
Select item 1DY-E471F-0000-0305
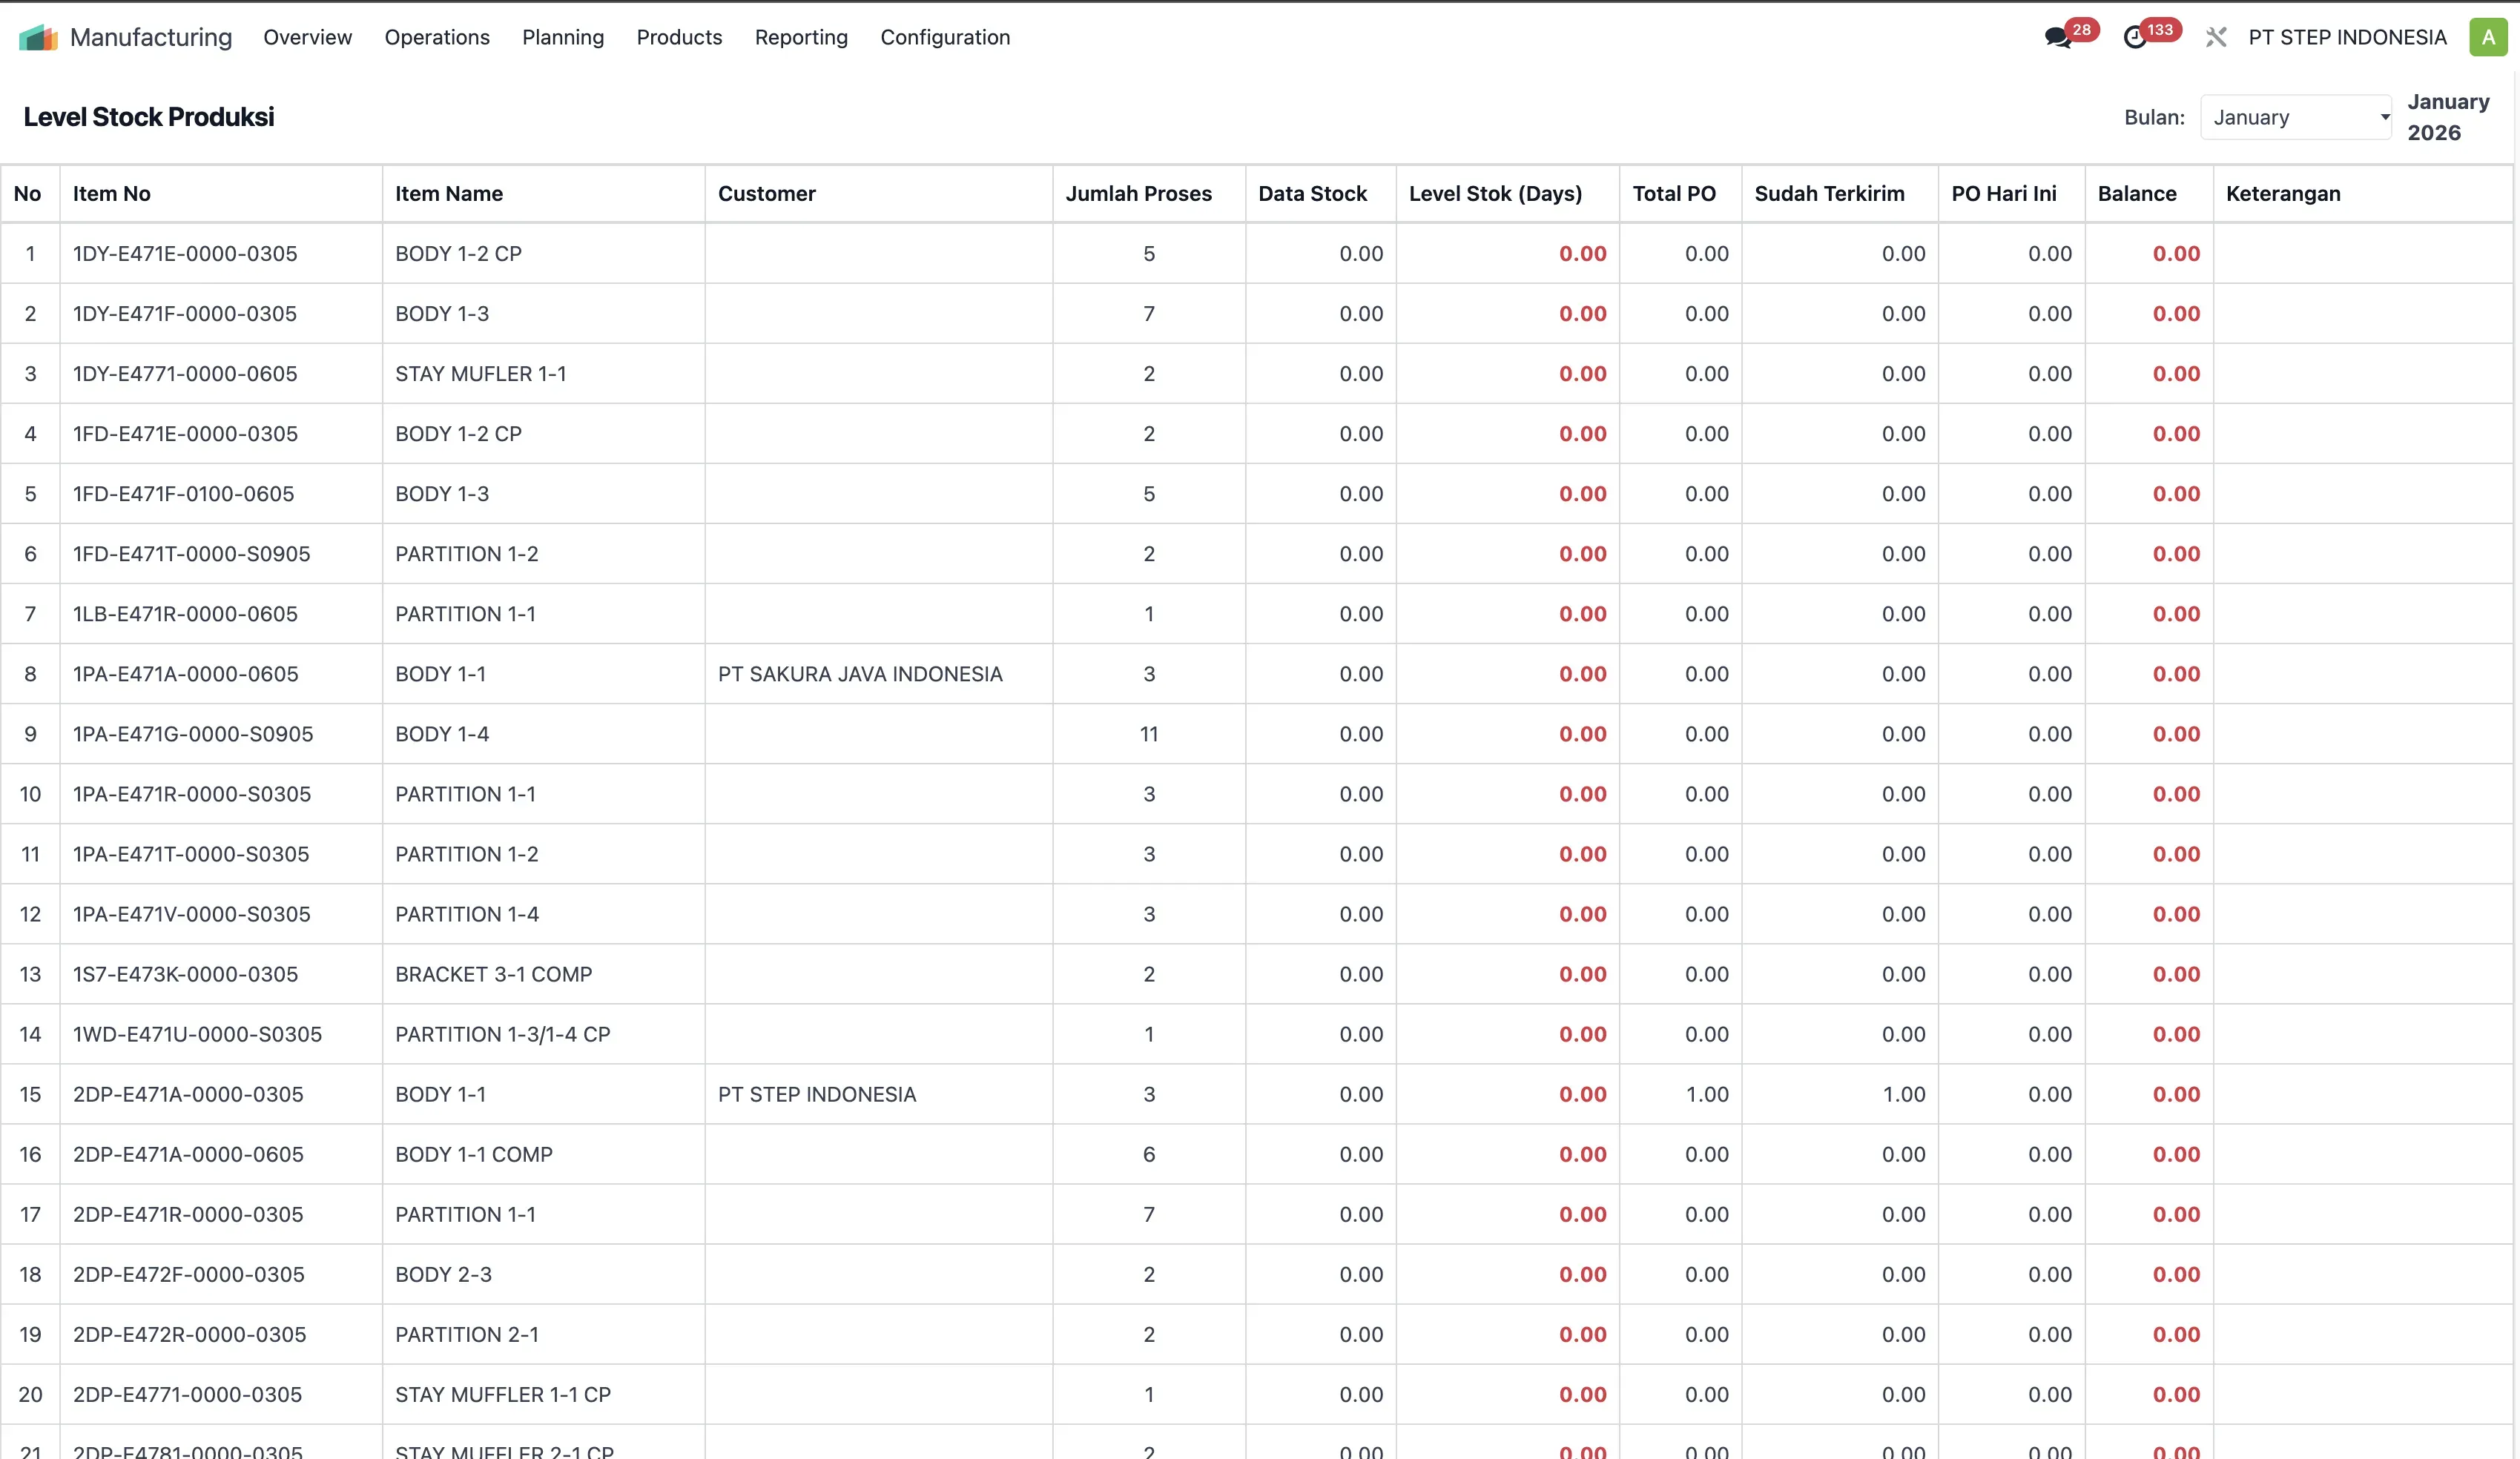click(x=185, y=314)
